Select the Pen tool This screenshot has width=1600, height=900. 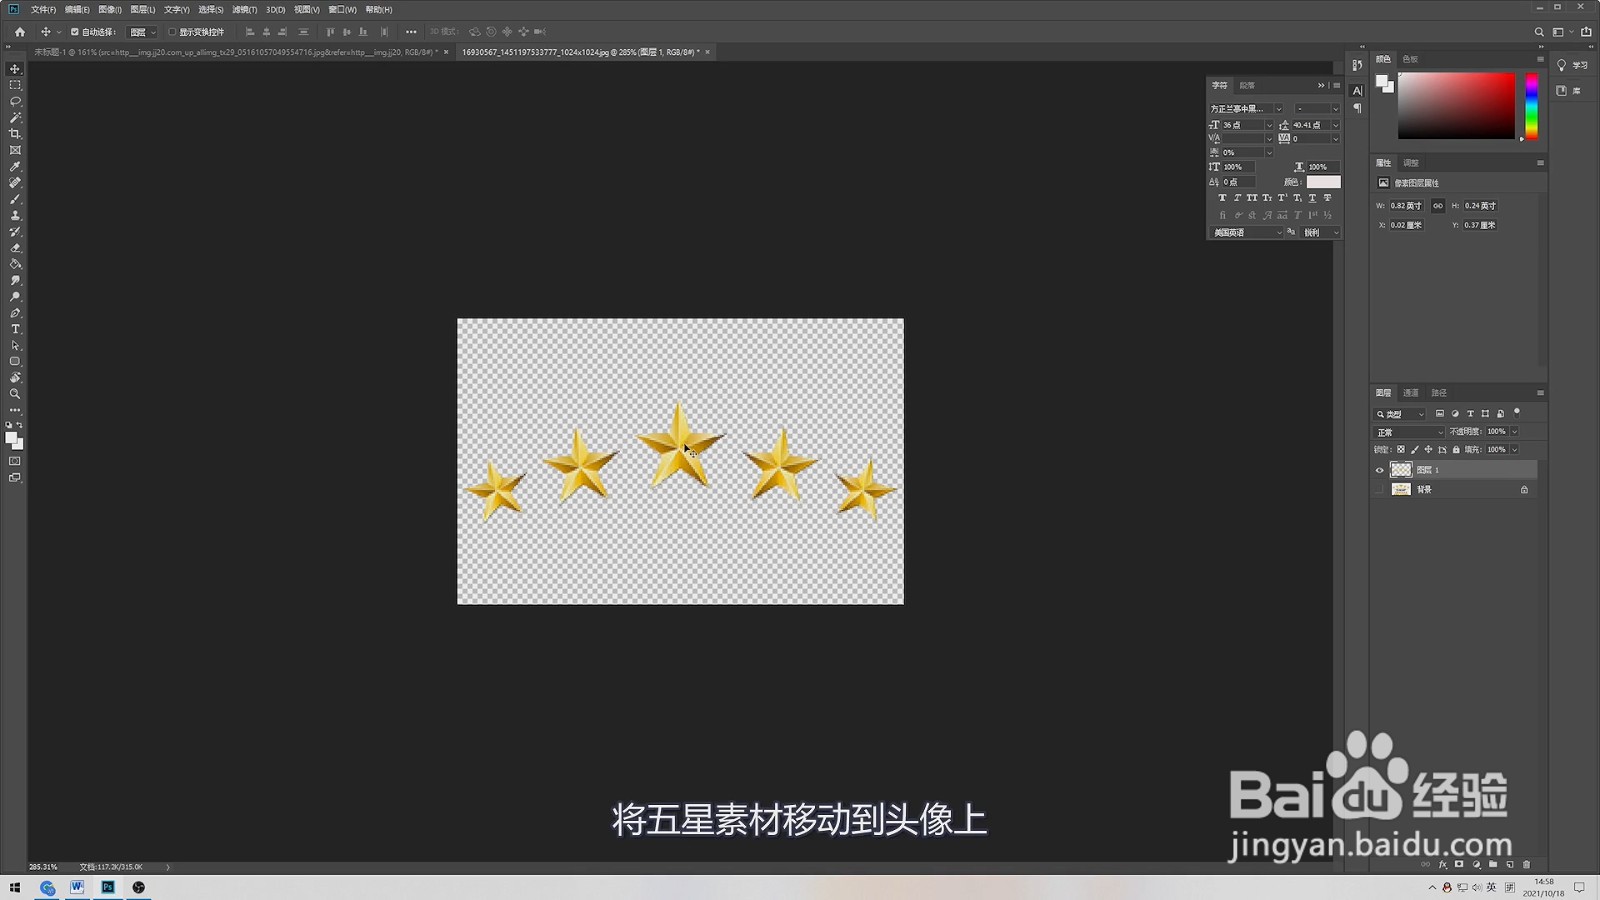(x=15, y=313)
